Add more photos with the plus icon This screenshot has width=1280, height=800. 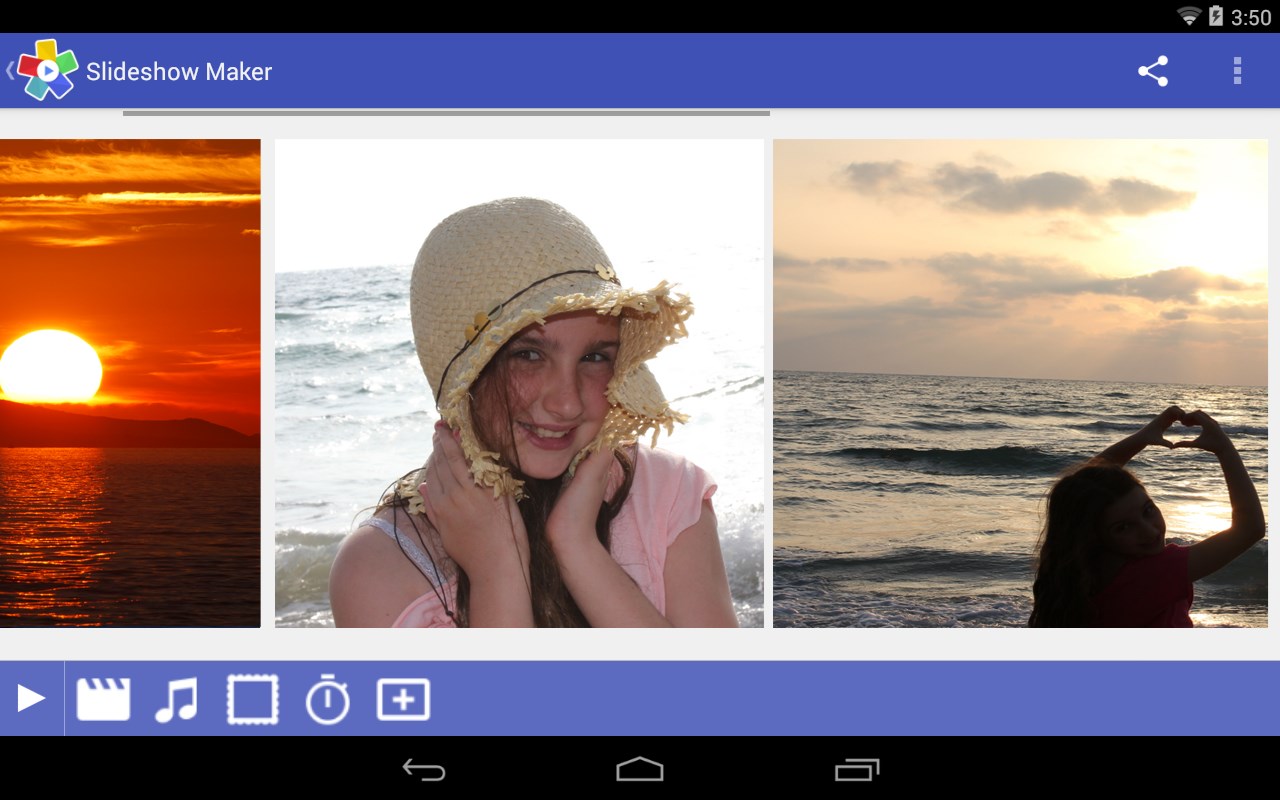(x=402, y=699)
